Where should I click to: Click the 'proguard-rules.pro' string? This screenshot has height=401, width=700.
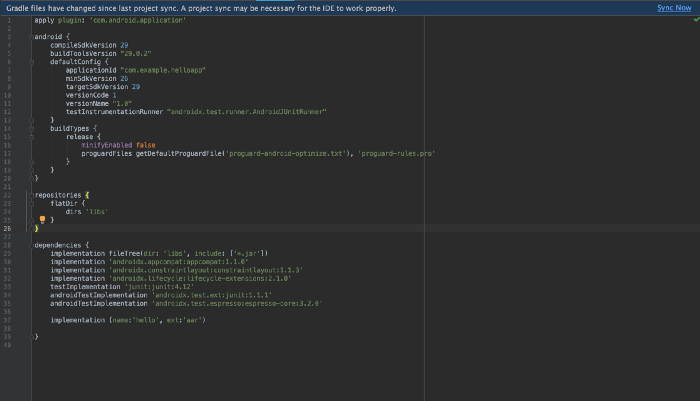[396, 154]
